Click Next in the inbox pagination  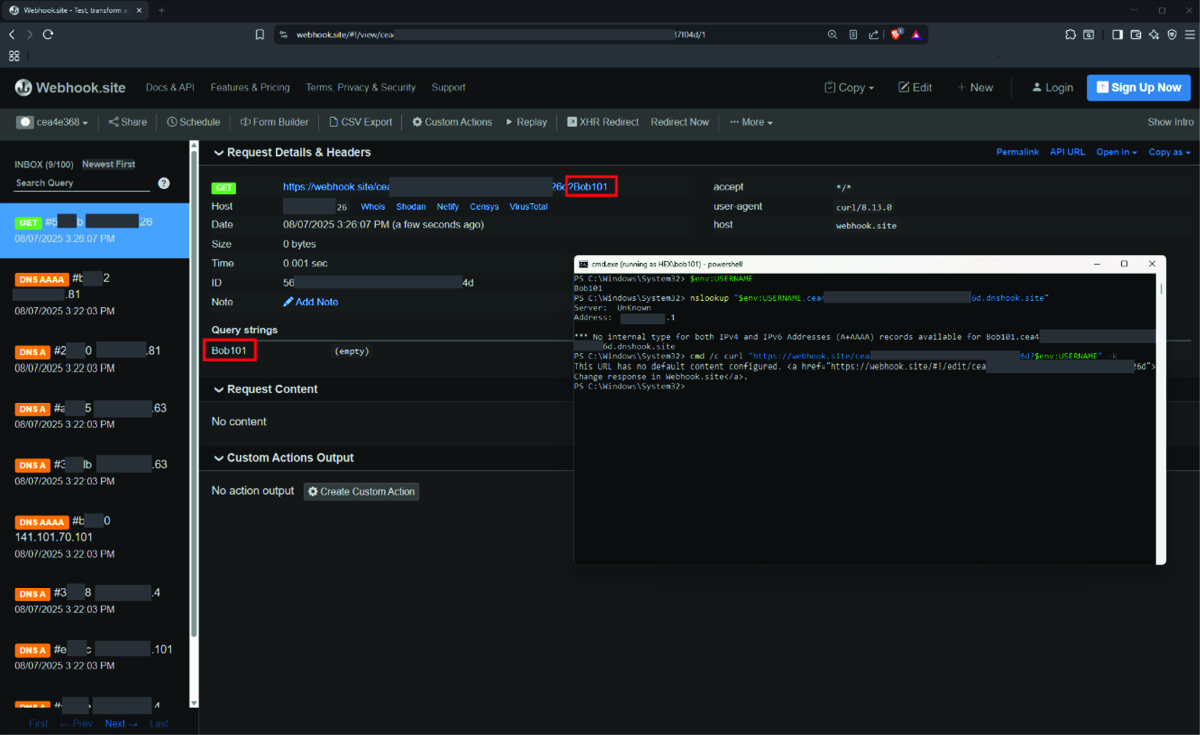121,723
